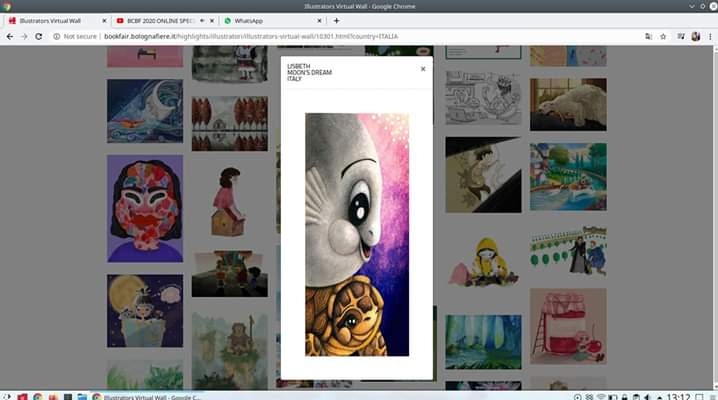This screenshot has height=400, width=718.
Task: Open the sleeping polar bear thumbnail
Action: click(567, 103)
